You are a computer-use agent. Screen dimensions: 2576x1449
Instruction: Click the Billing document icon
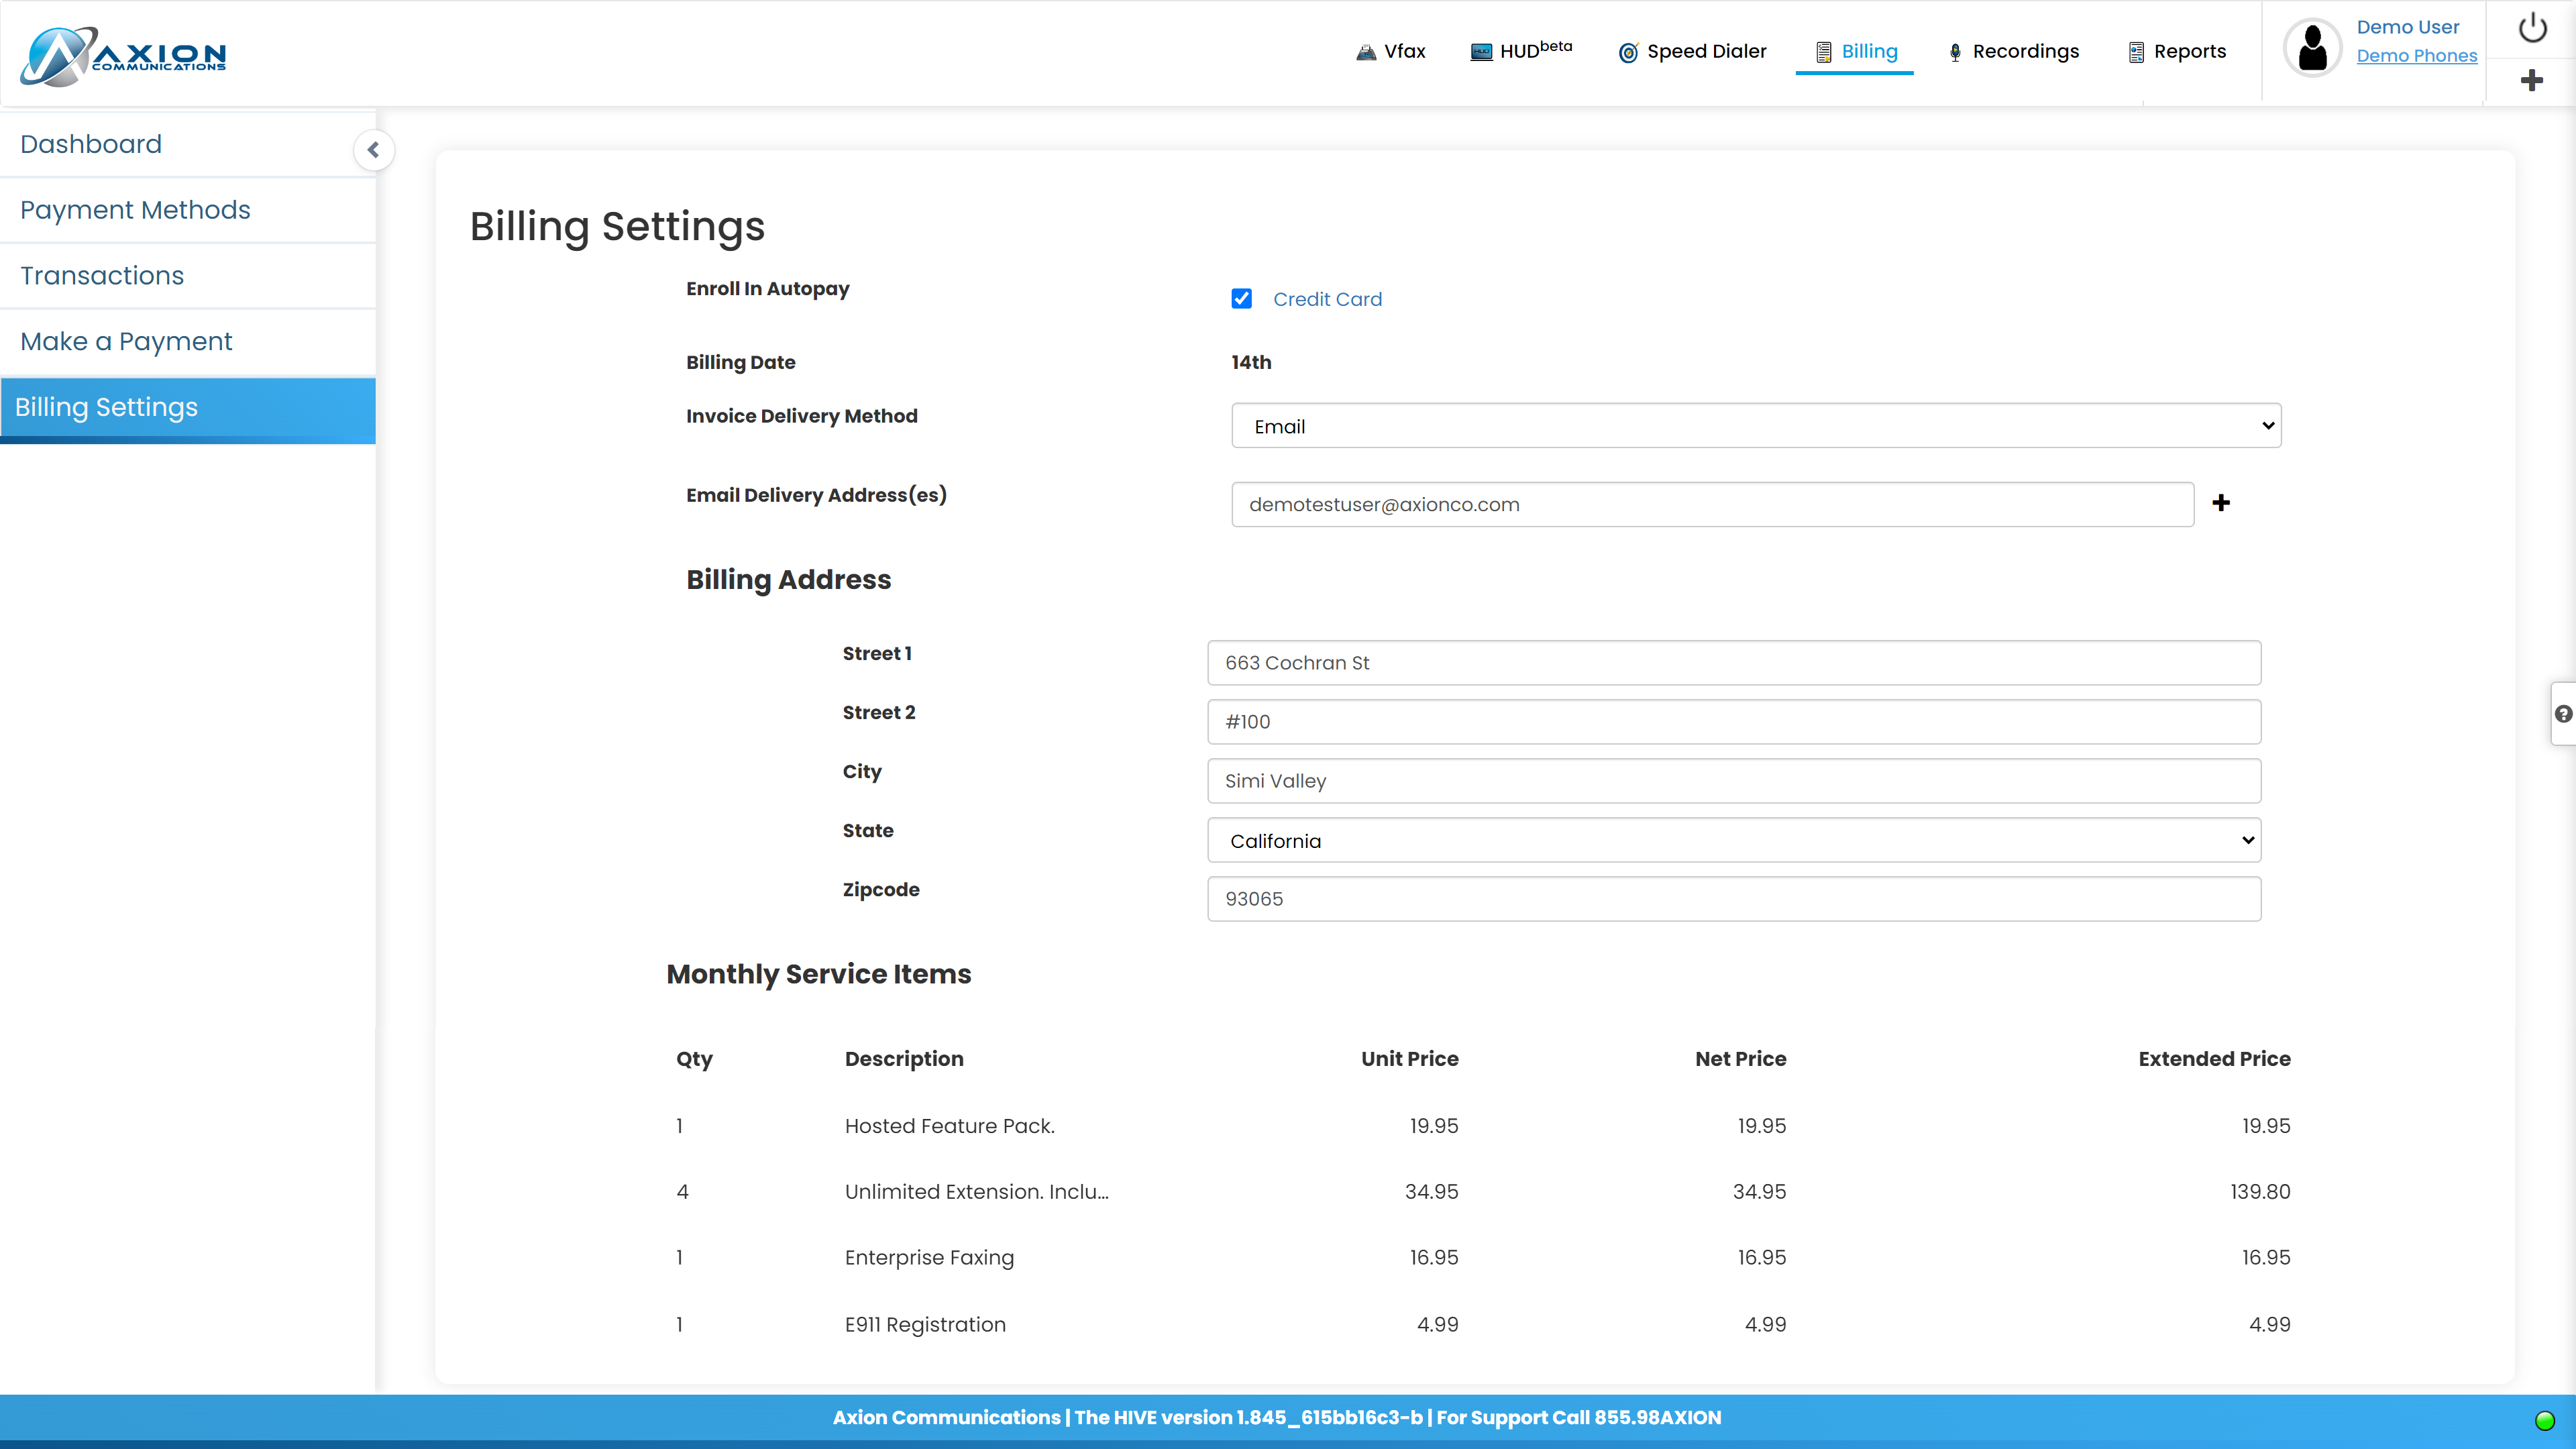coord(1824,52)
